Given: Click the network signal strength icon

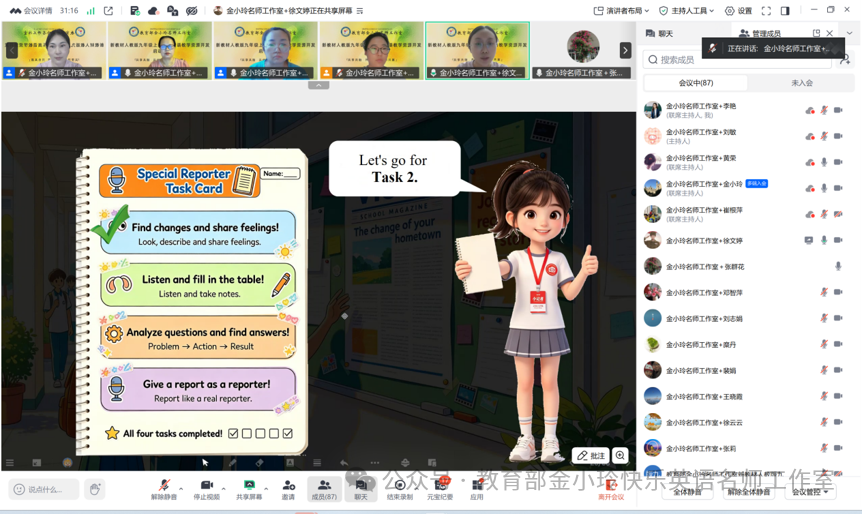Looking at the screenshot, I should pos(91,10).
